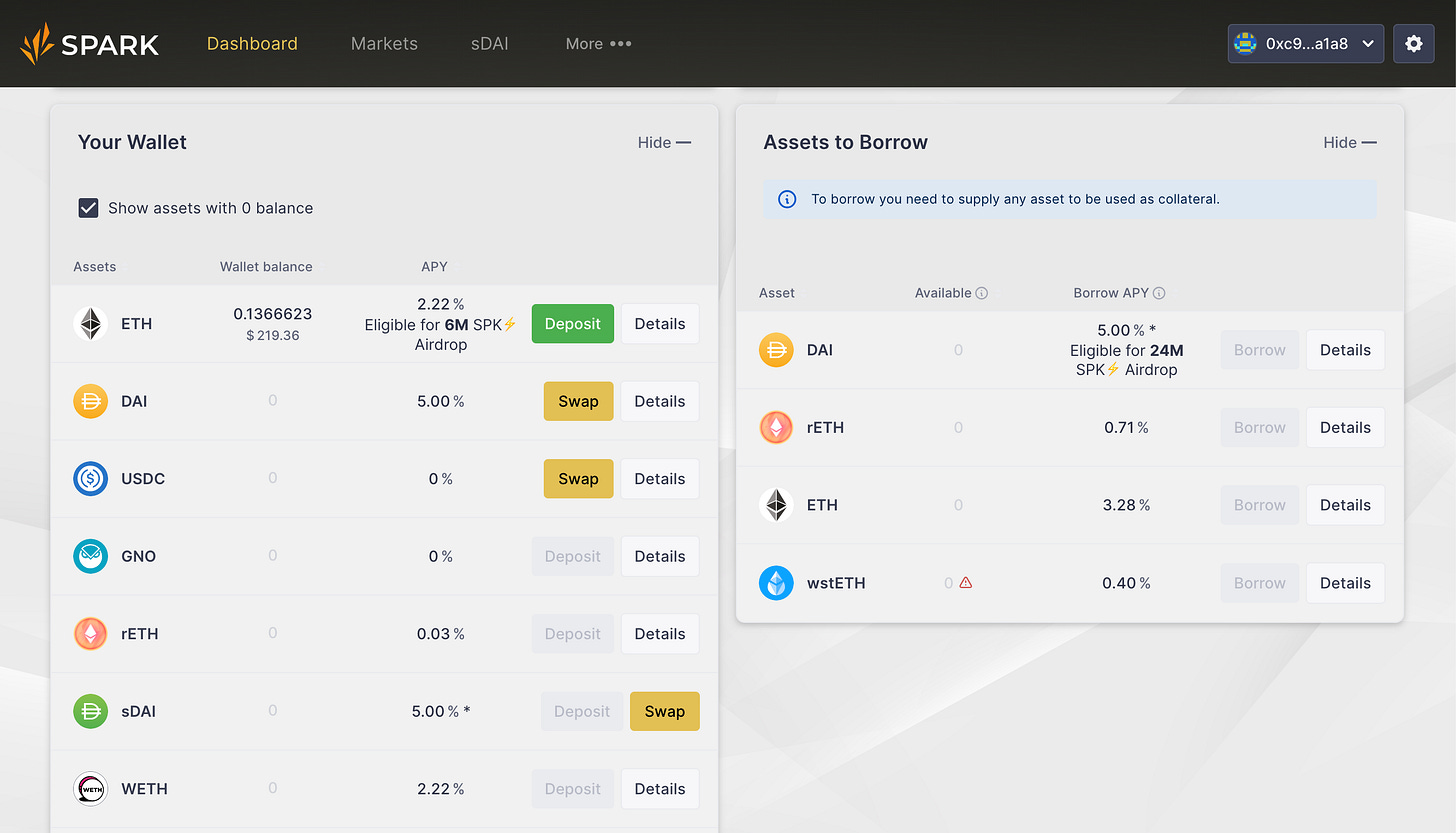Click the USDC token icon
Viewport: 1456px width, 833px height.
tap(91, 479)
